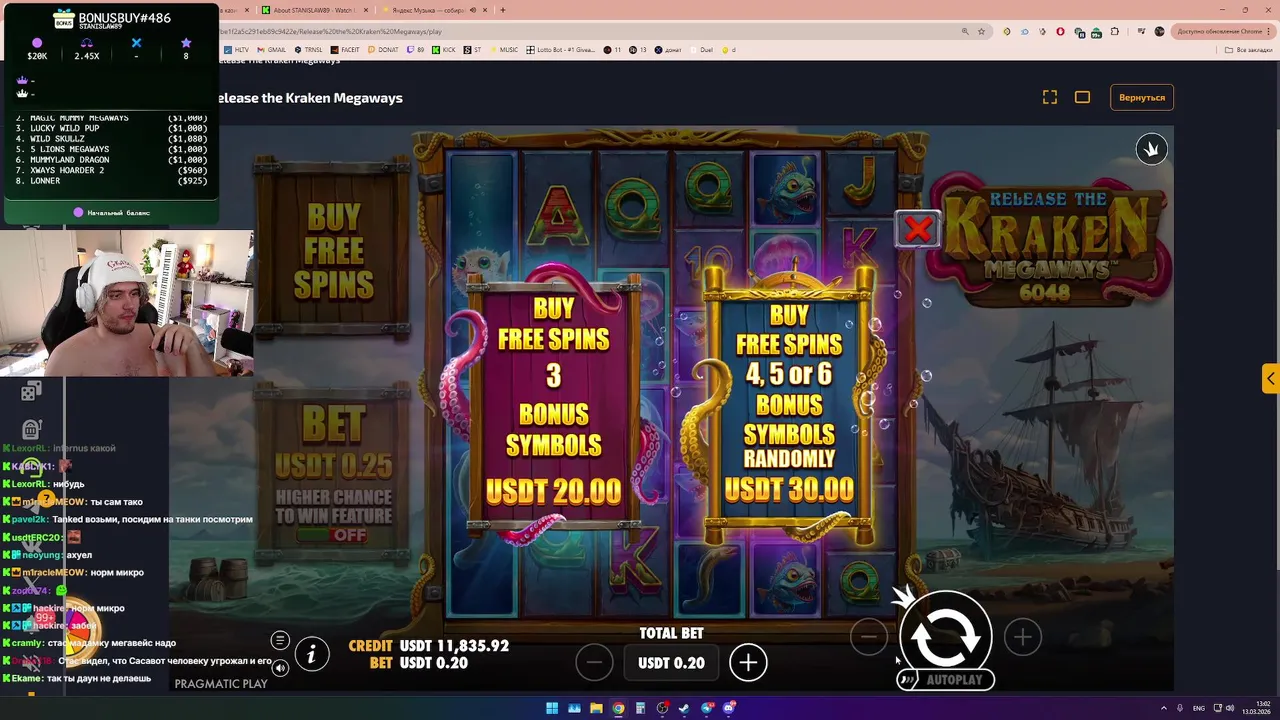Open the MUSIC bookmark

coord(505,49)
